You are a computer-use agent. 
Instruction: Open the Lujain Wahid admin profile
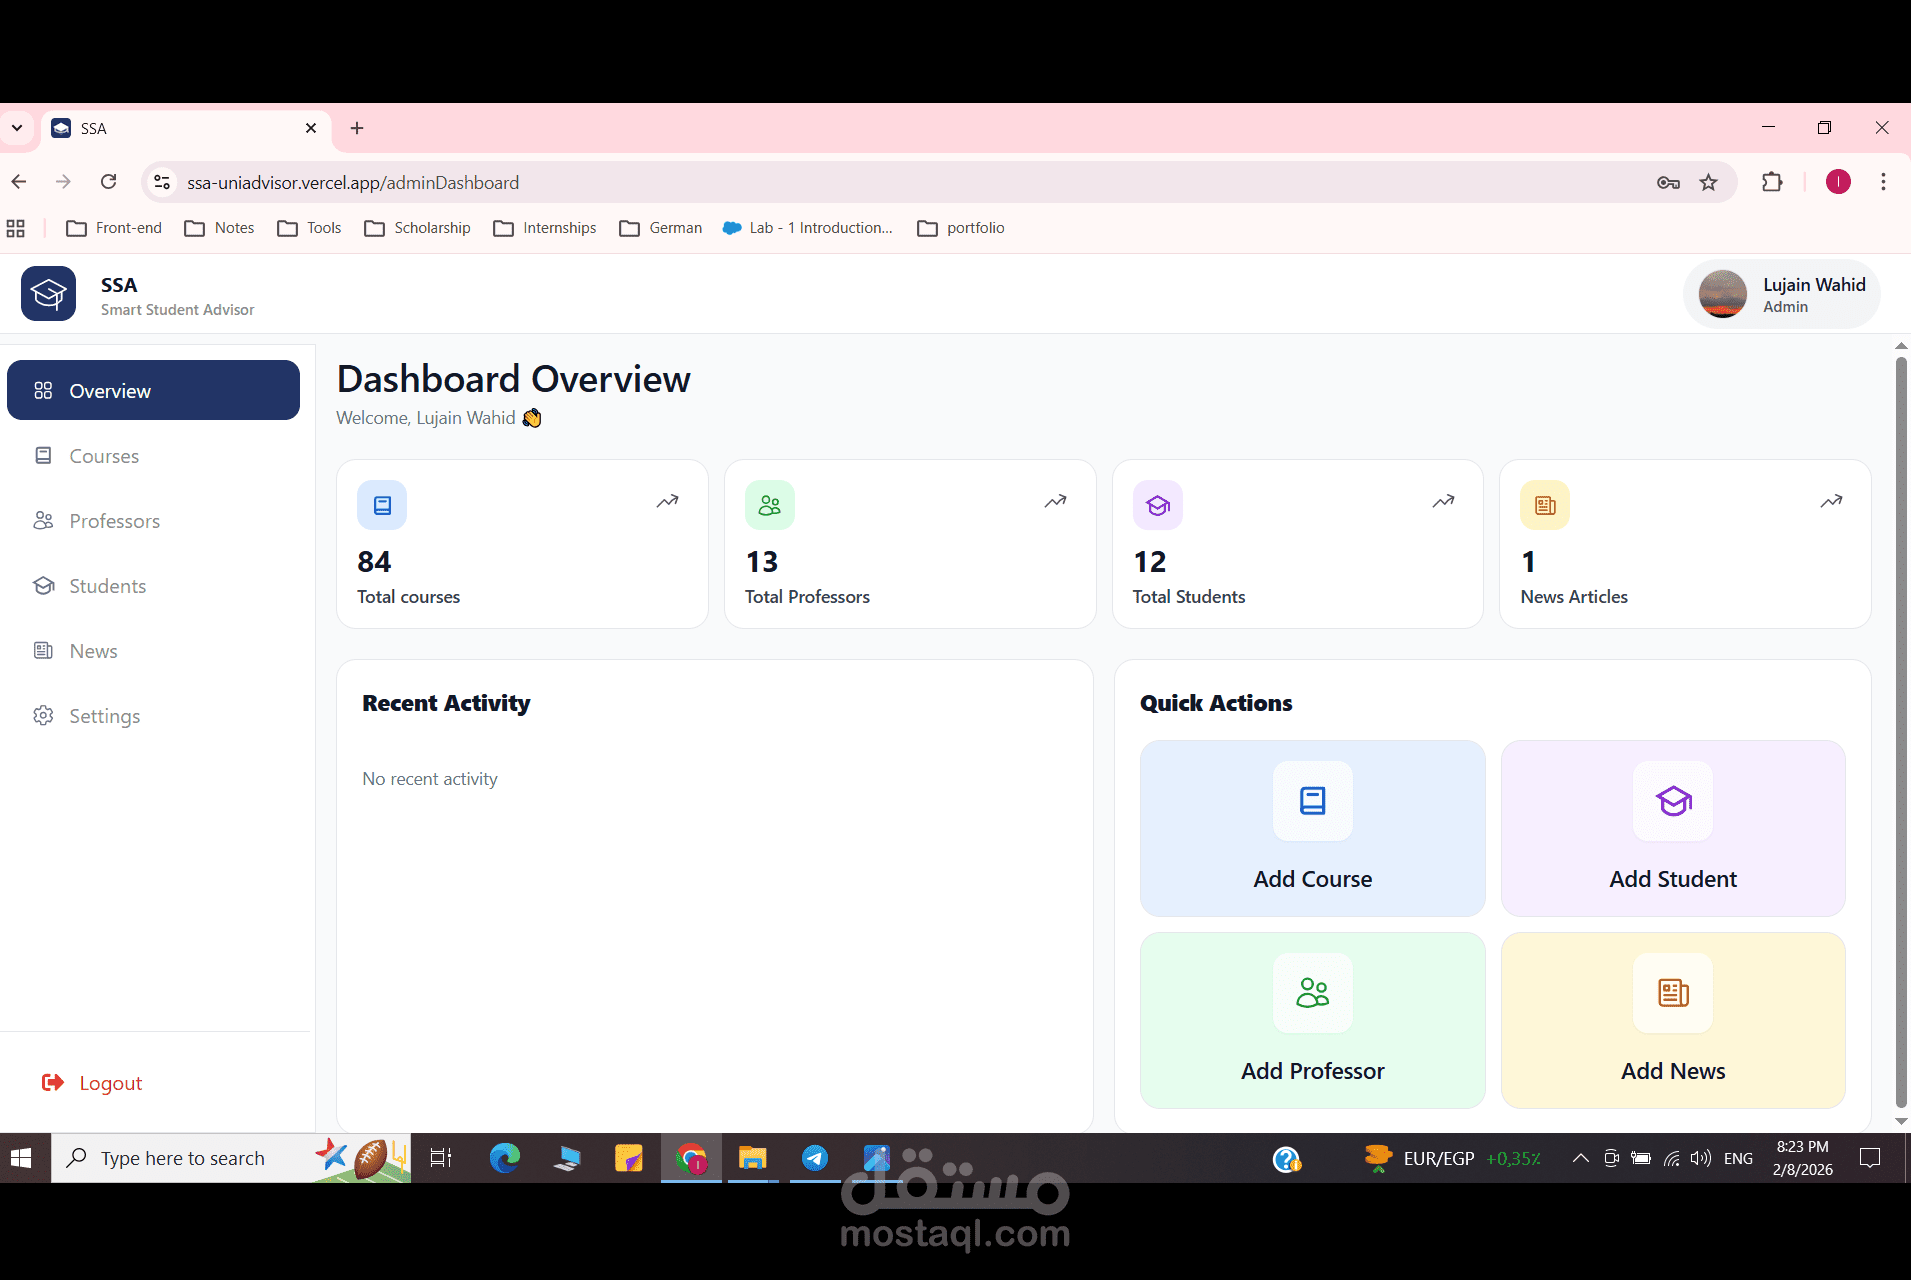coord(1782,294)
